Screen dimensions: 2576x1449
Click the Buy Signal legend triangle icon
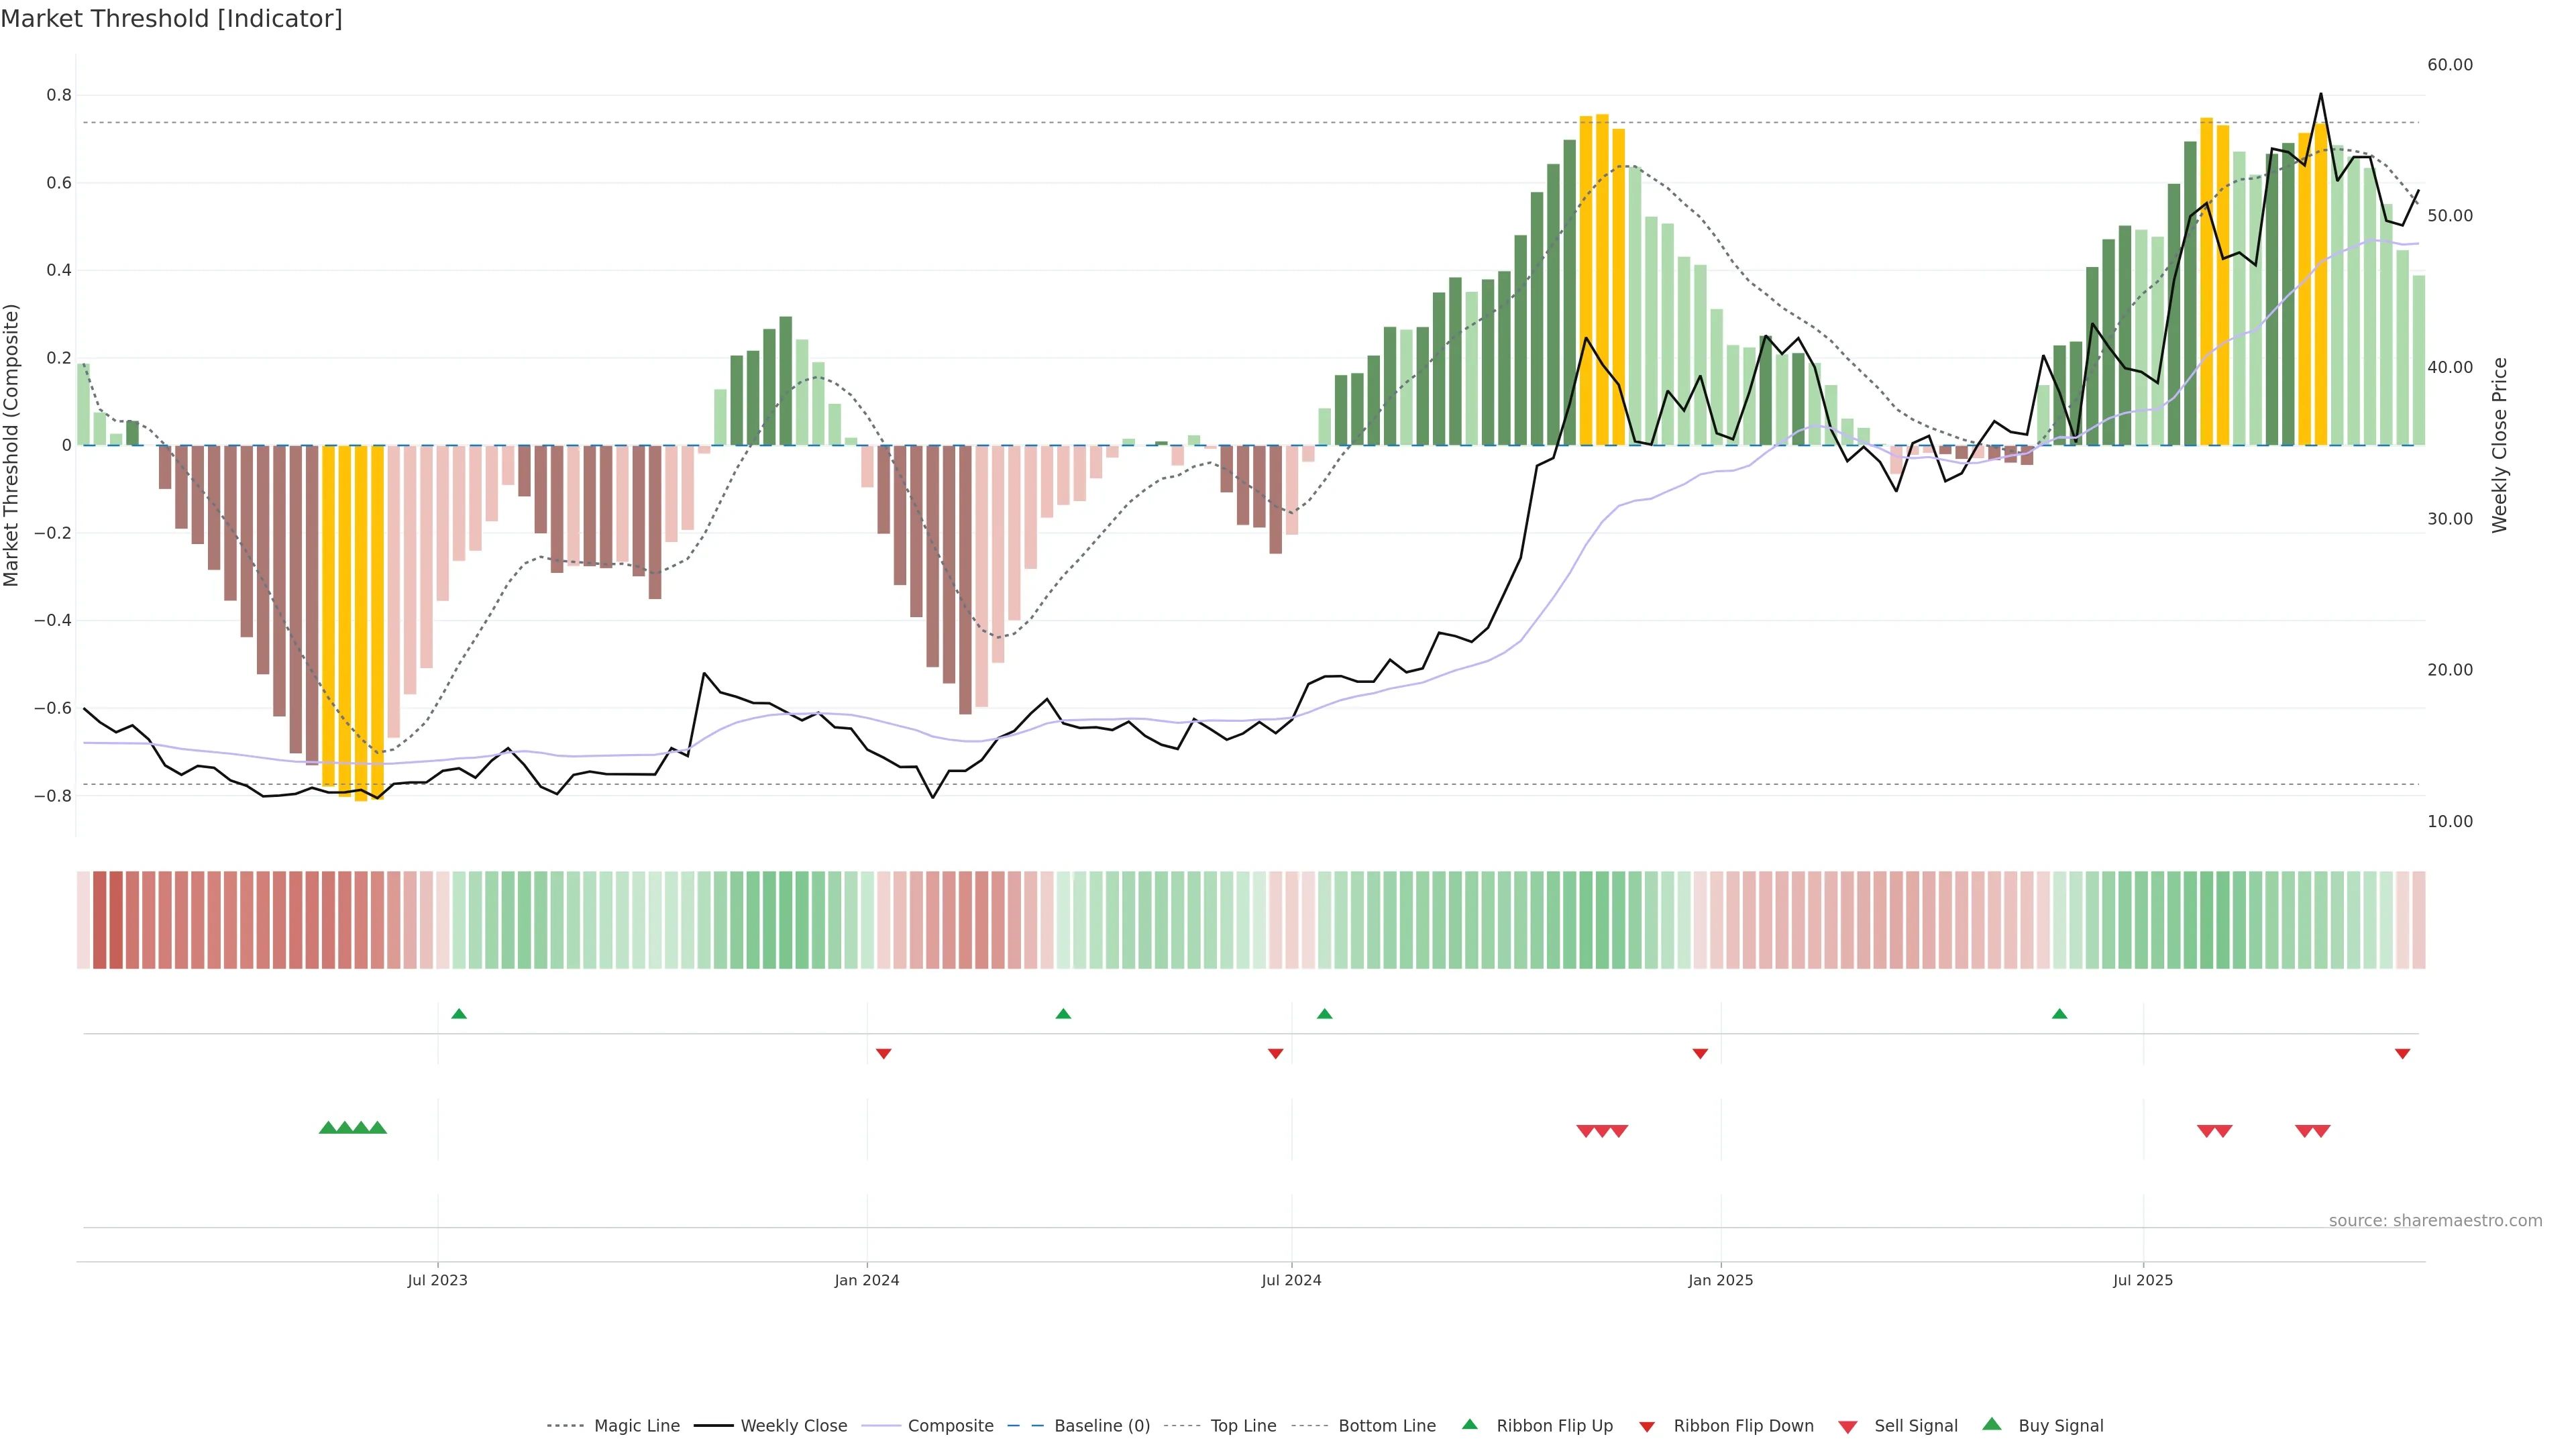tap(1992, 1425)
